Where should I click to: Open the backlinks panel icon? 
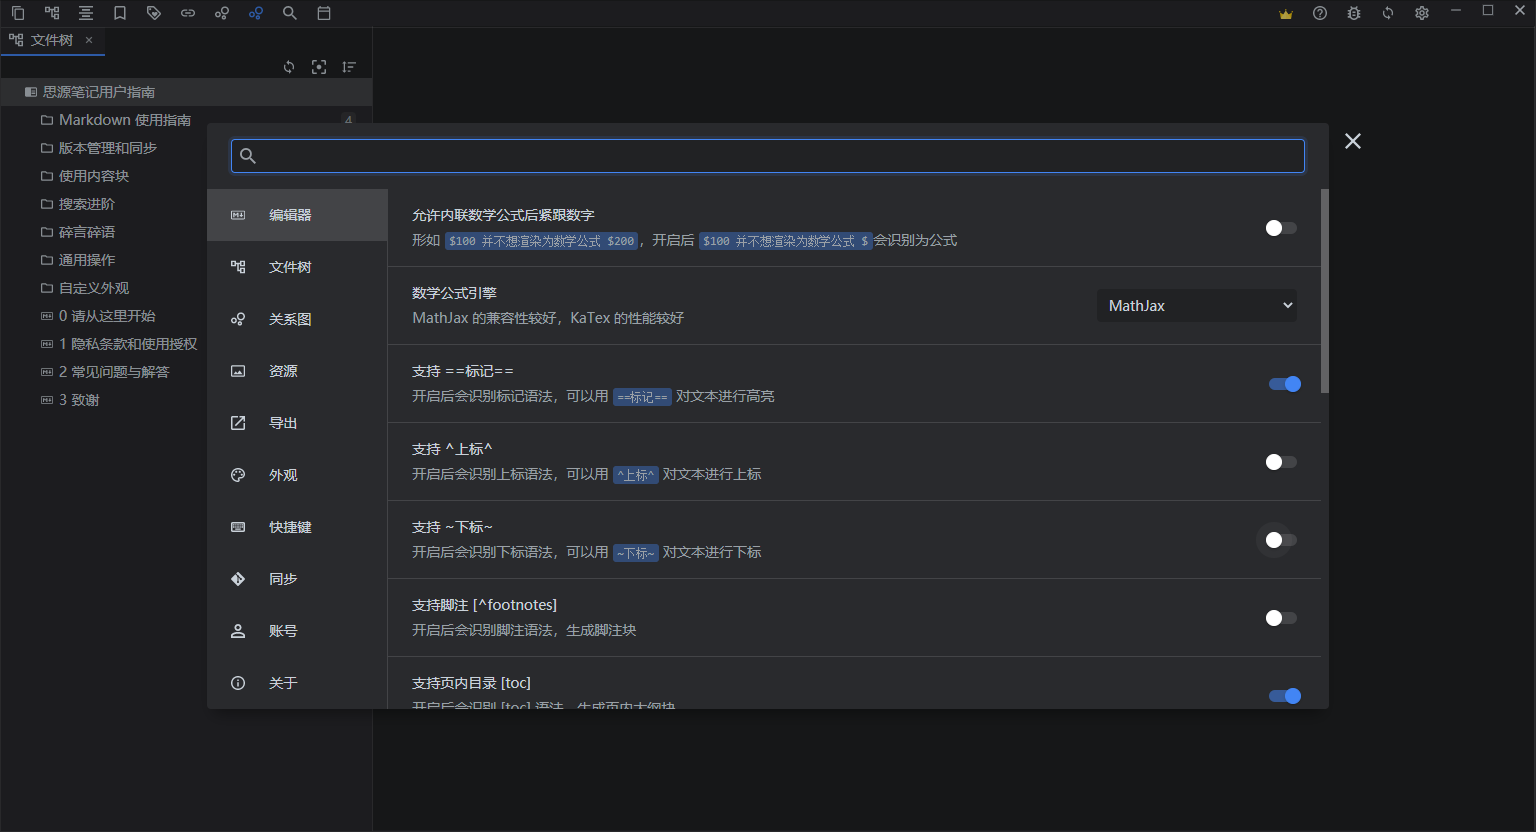[188, 13]
